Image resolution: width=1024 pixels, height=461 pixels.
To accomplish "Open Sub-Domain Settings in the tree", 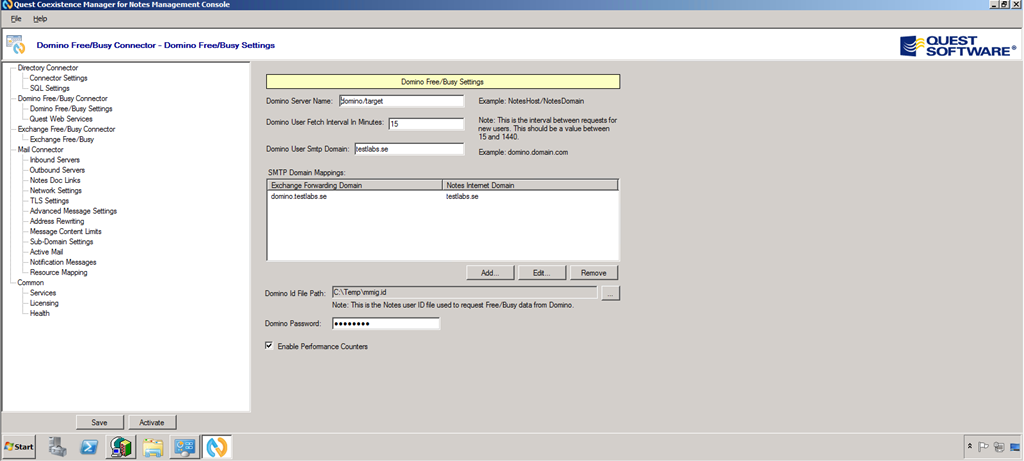I will (x=61, y=242).
